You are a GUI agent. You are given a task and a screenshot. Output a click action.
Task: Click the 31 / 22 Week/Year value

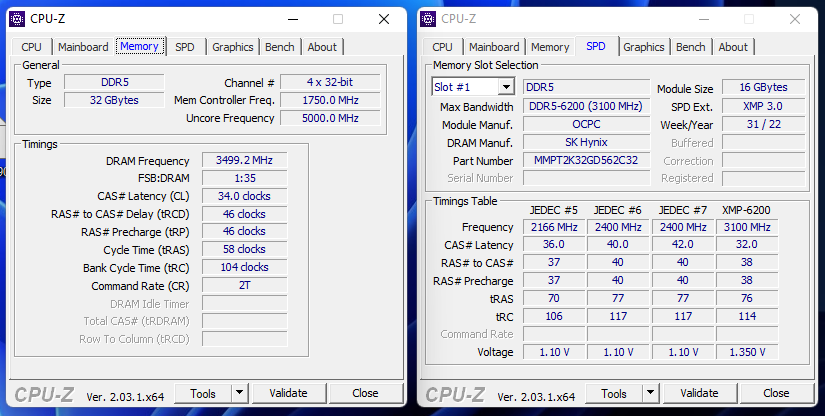(763, 124)
